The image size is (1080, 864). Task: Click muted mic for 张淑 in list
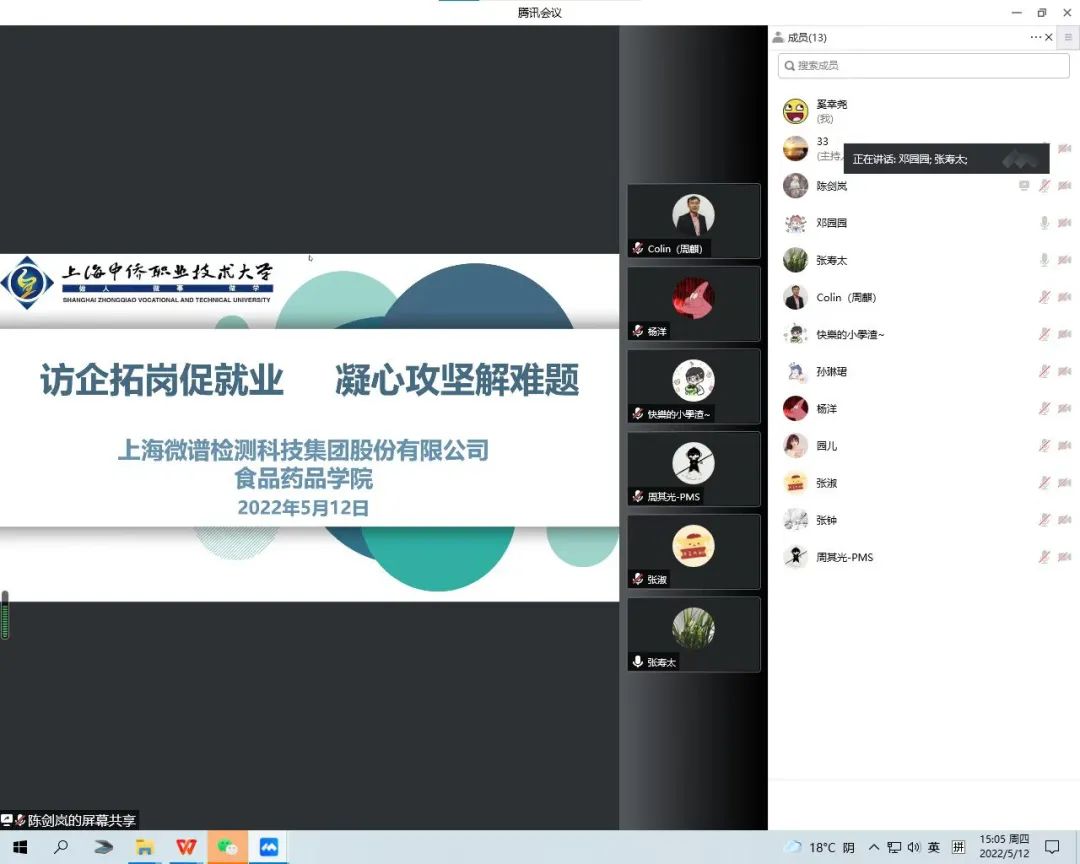click(1044, 483)
